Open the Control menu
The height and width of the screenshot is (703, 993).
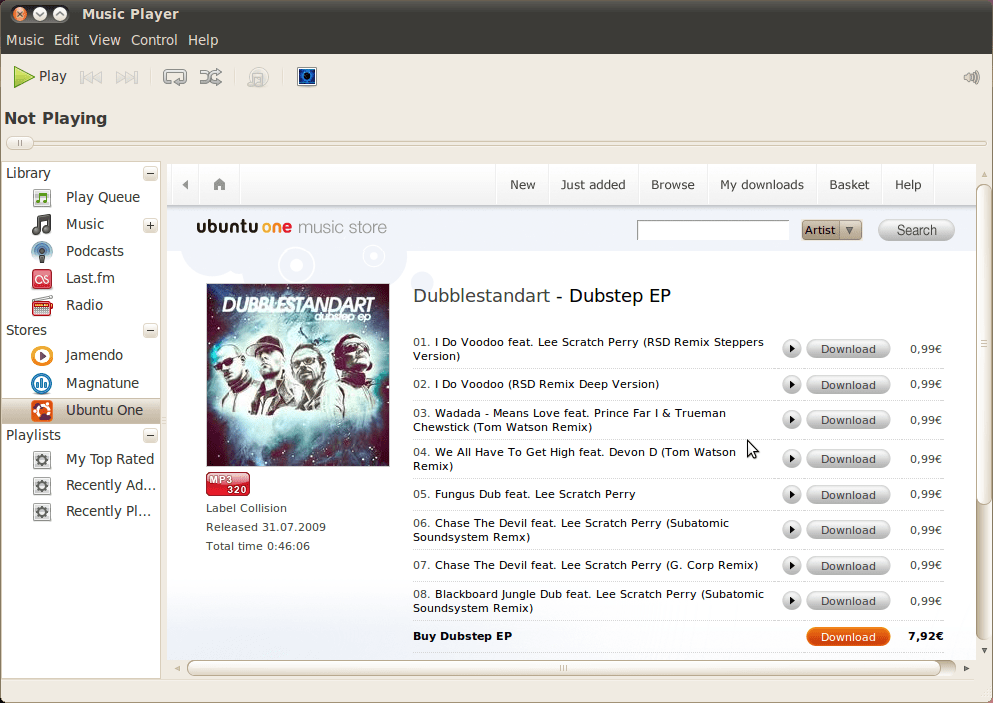[x=154, y=40]
